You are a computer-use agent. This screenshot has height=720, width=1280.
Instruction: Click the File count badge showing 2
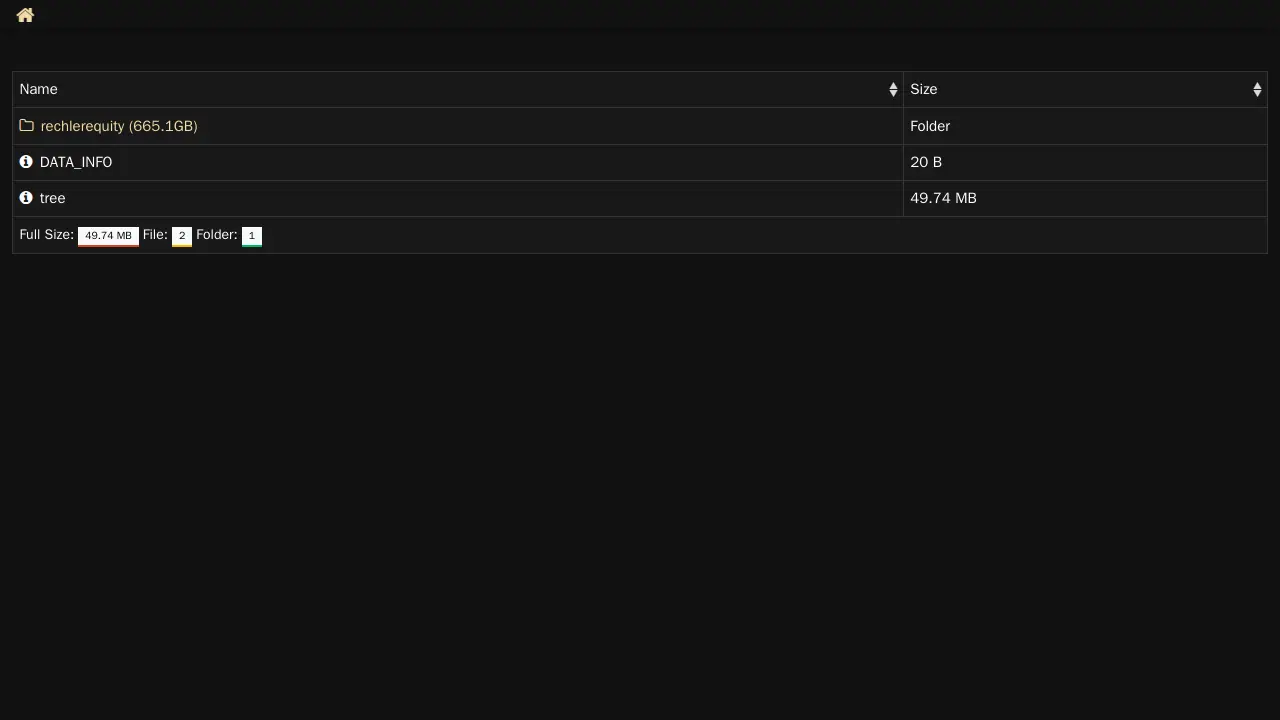182,236
